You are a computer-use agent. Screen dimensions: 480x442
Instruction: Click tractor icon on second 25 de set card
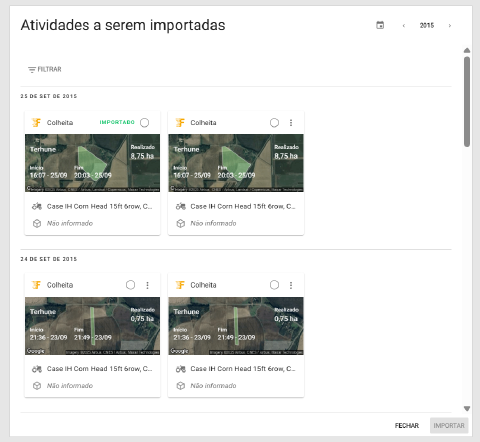pos(181,207)
